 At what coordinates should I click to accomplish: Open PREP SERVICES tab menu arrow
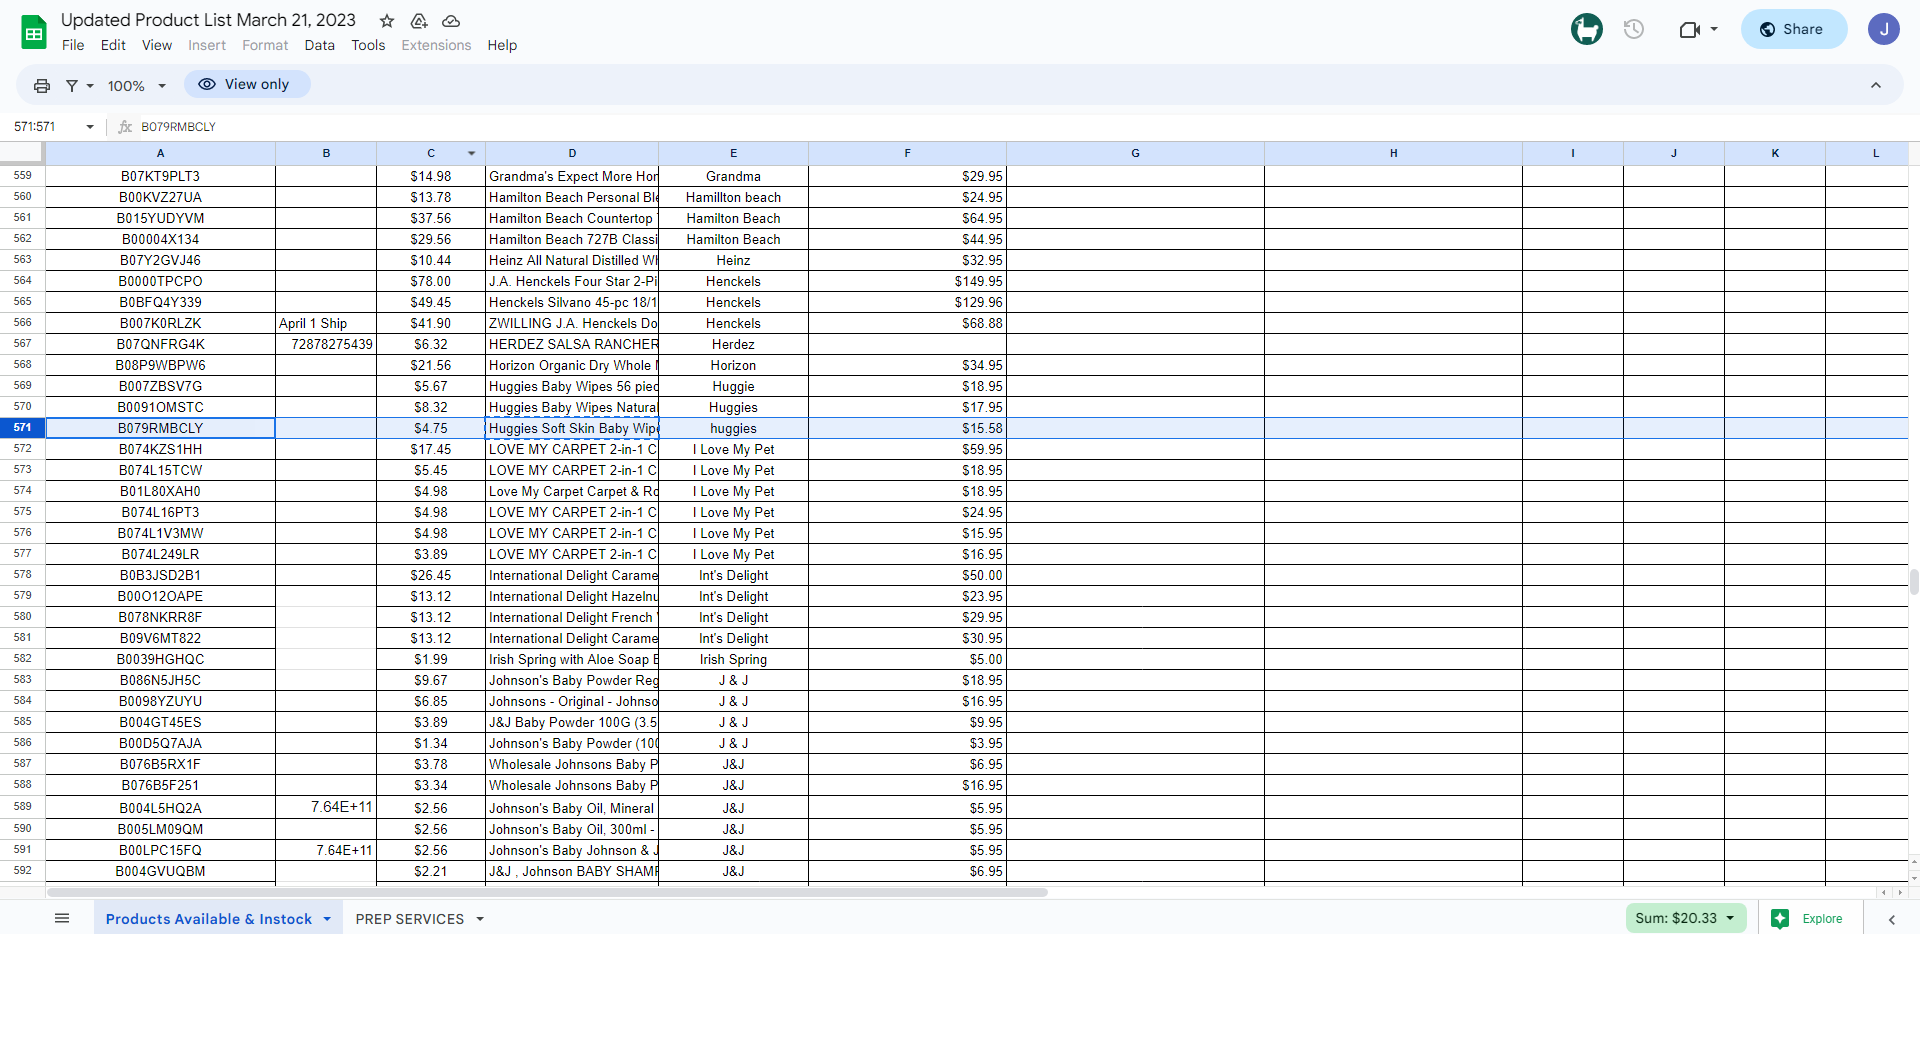tap(480, 920)
